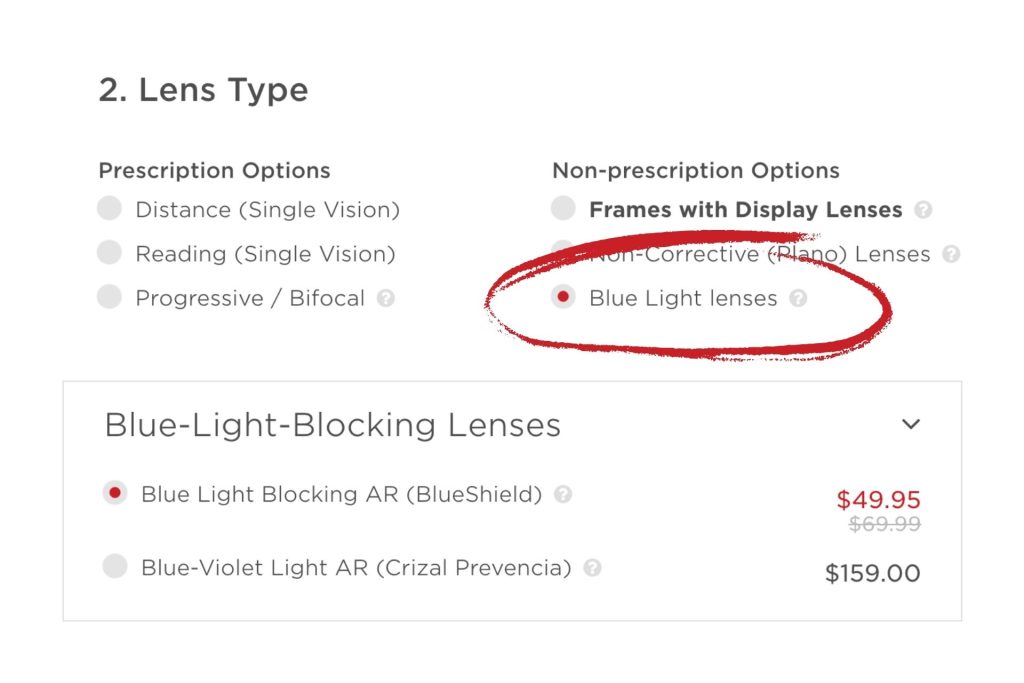Click the question mark next to Blue Light lenses
1024x683 pixels.
pos(797,298)
